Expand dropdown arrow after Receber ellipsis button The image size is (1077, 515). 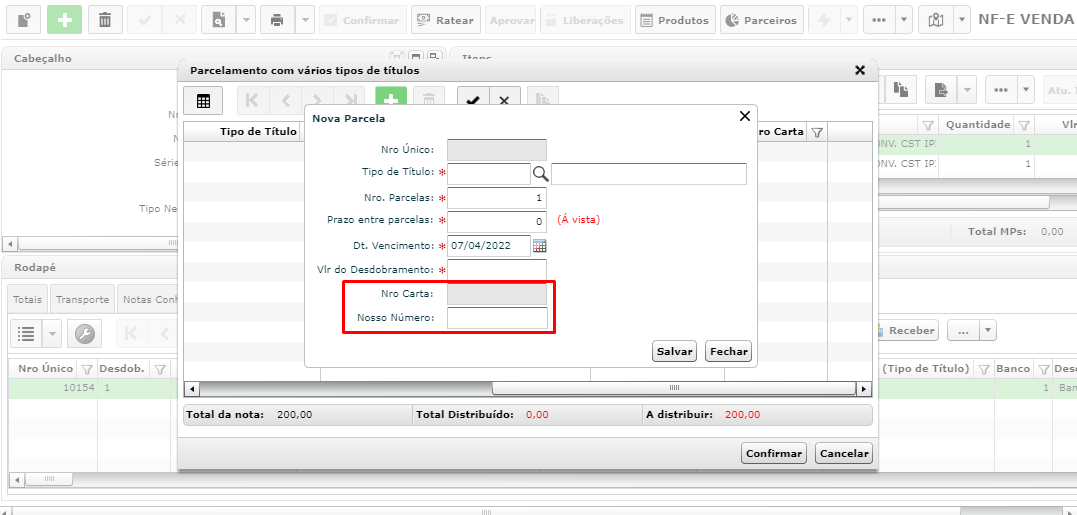[988, 330]
